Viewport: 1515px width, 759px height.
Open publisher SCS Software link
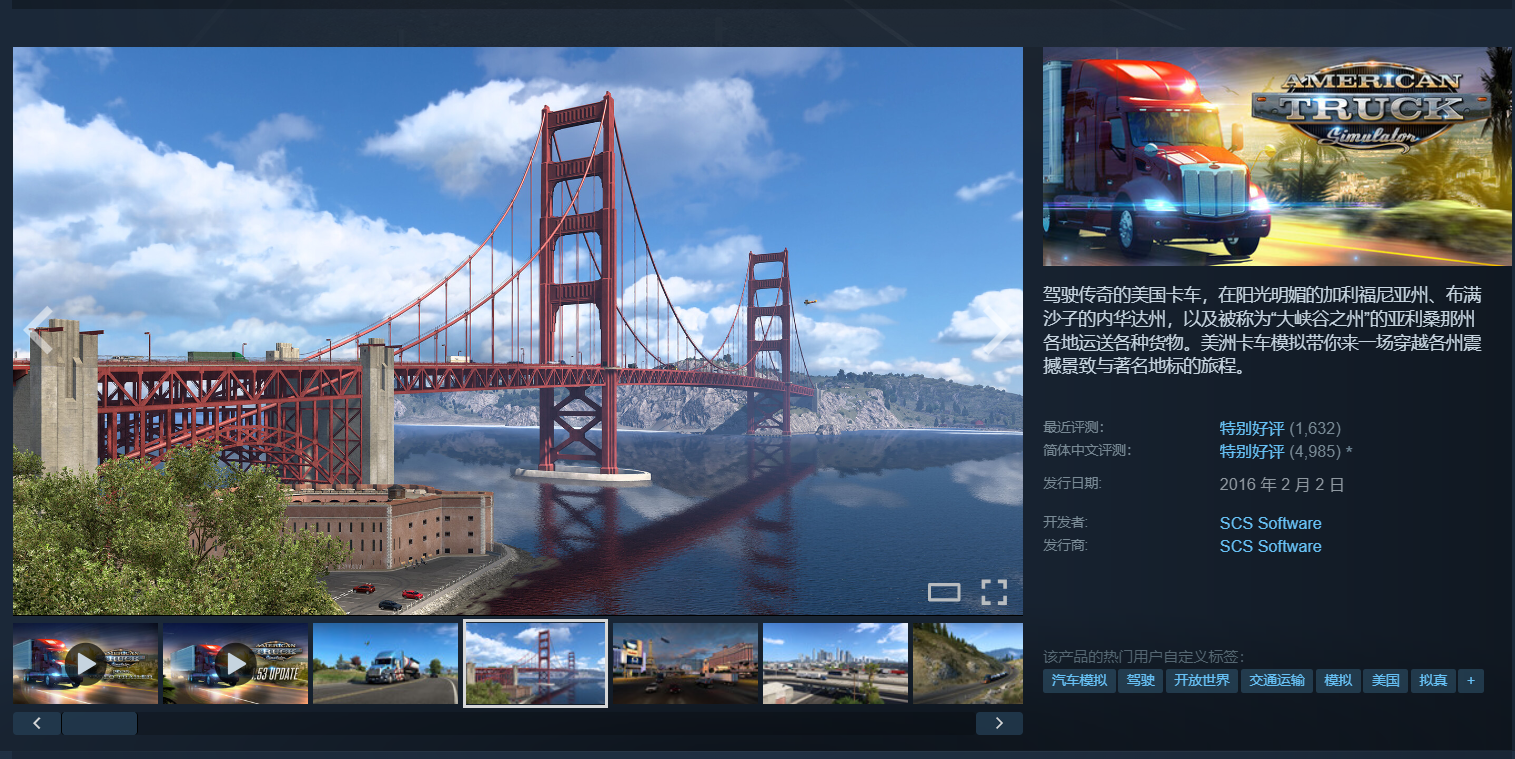tap(1270, 546)
